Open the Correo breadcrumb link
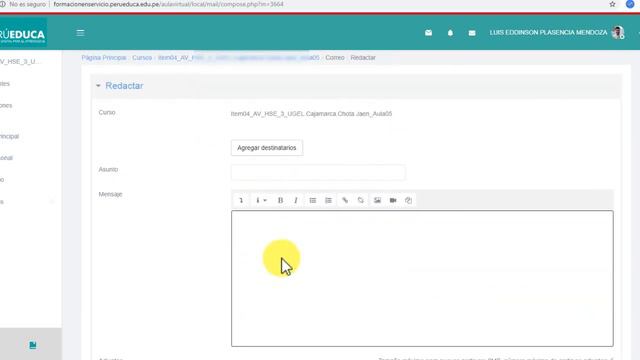The width and height of the screenshot is (640, 360). [335, 58]
